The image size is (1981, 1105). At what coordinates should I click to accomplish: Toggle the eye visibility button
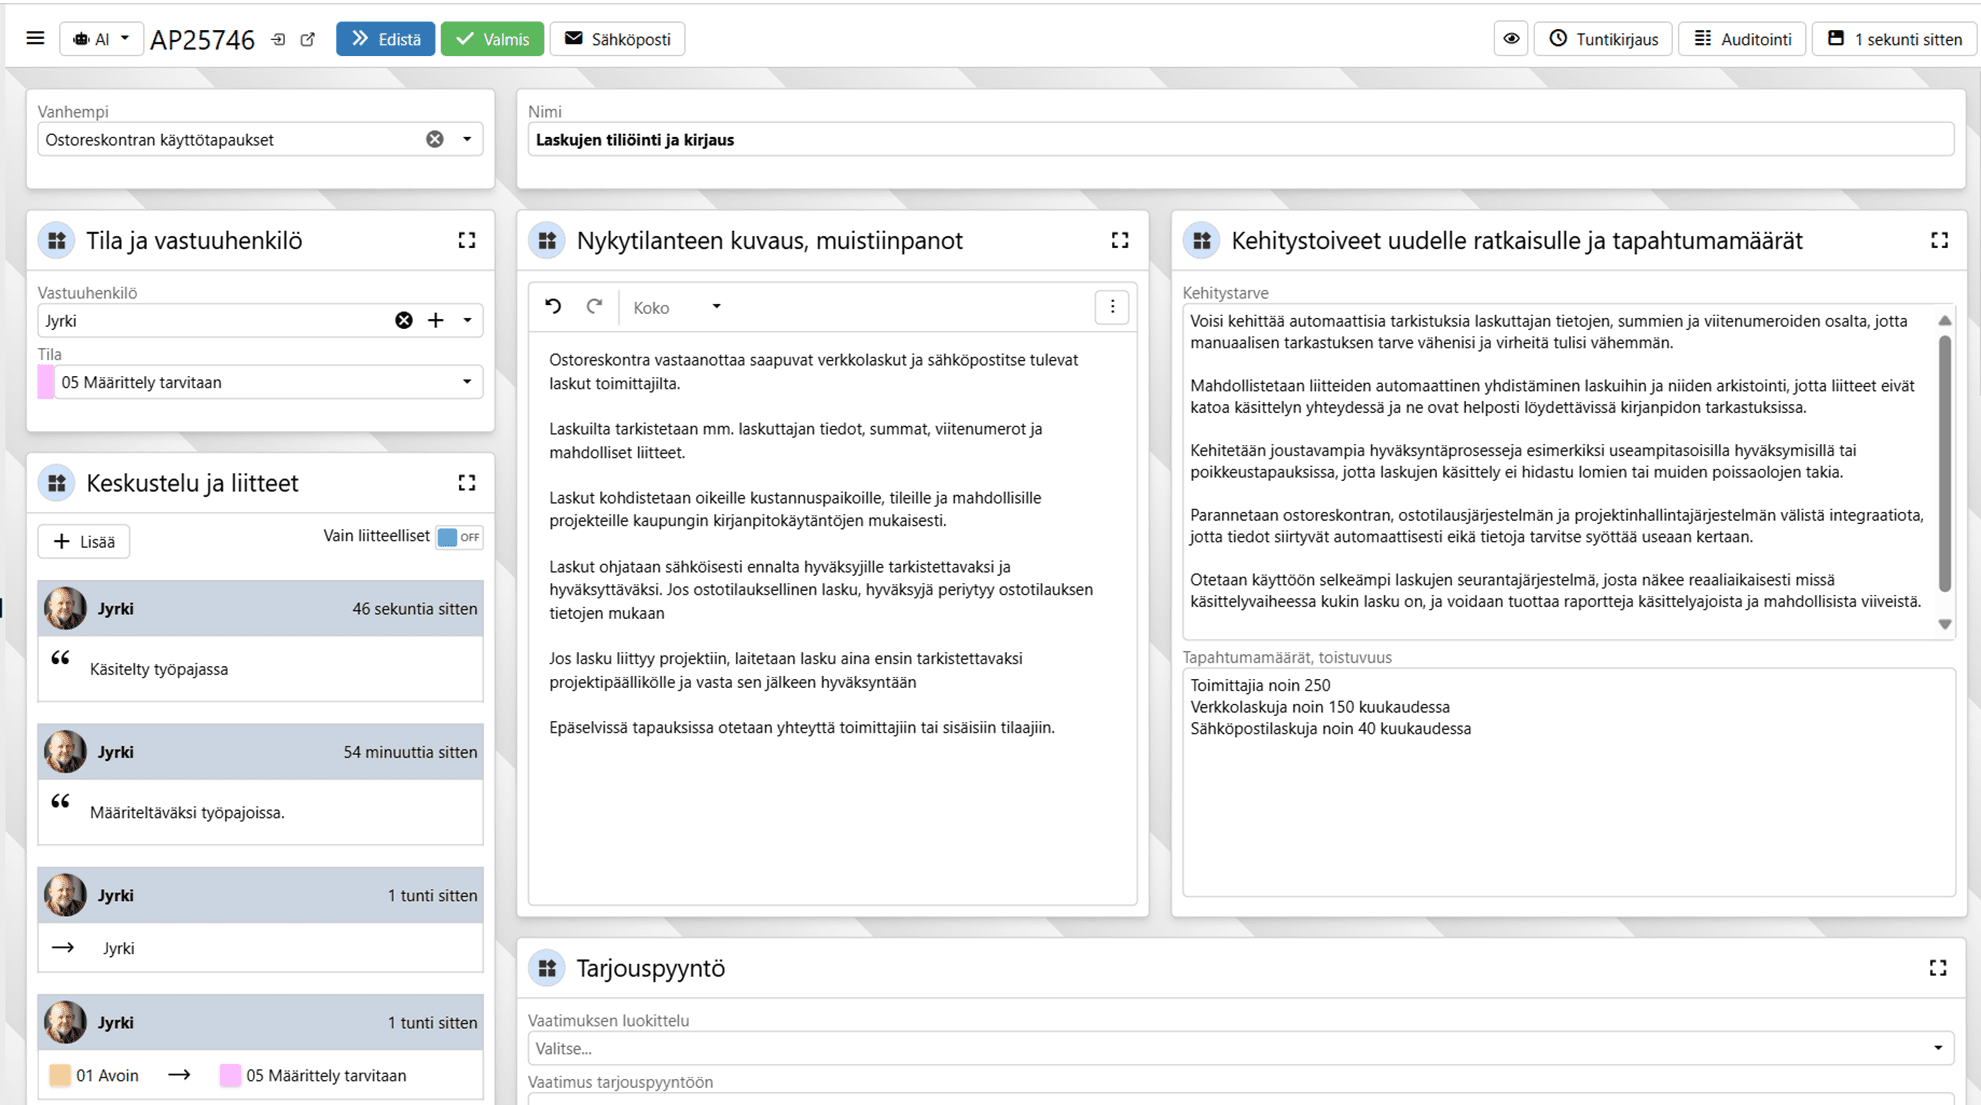(1511, 39)
